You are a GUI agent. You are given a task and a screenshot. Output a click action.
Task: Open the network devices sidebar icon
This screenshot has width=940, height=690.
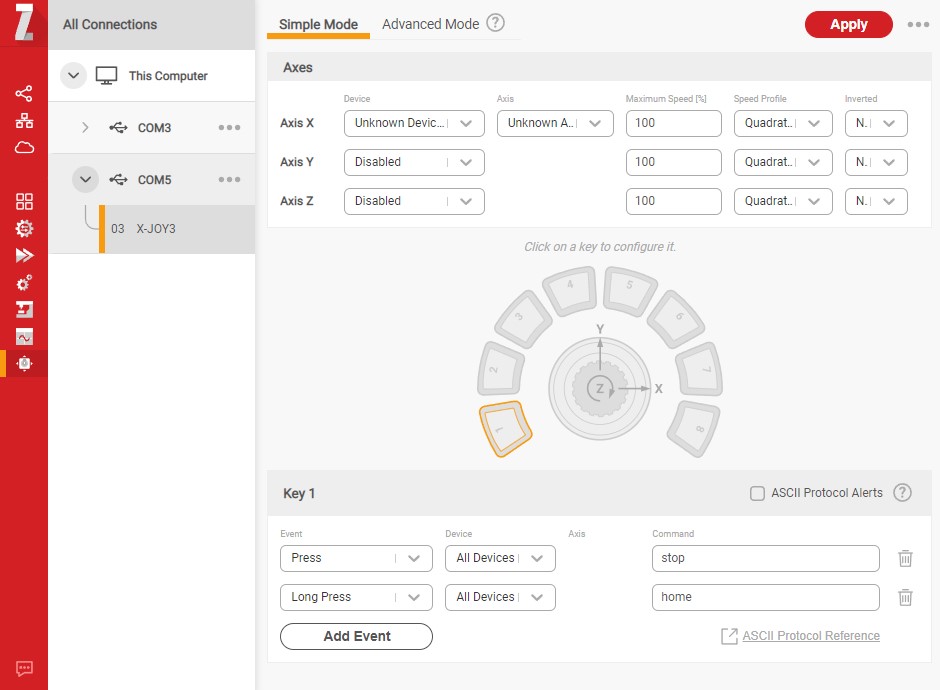(24, 120)
